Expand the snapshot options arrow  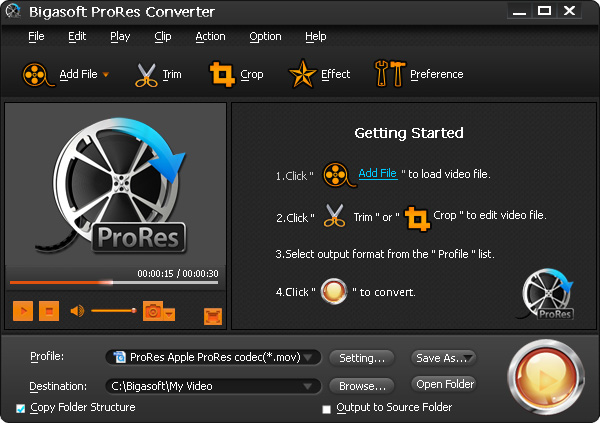[x=169, y=313]
